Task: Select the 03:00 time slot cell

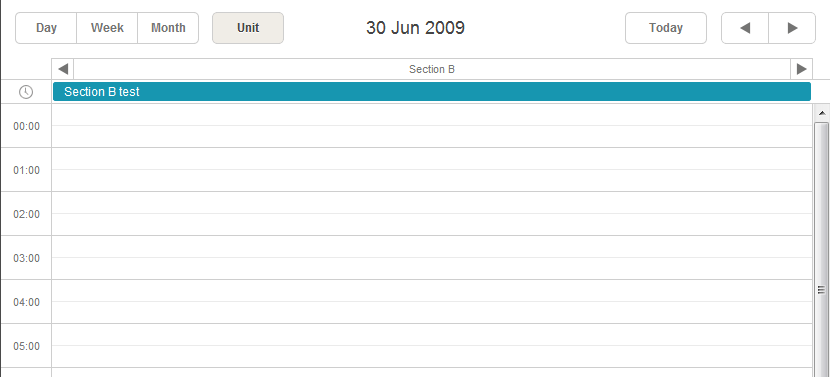Action: [x=432, y=257]
